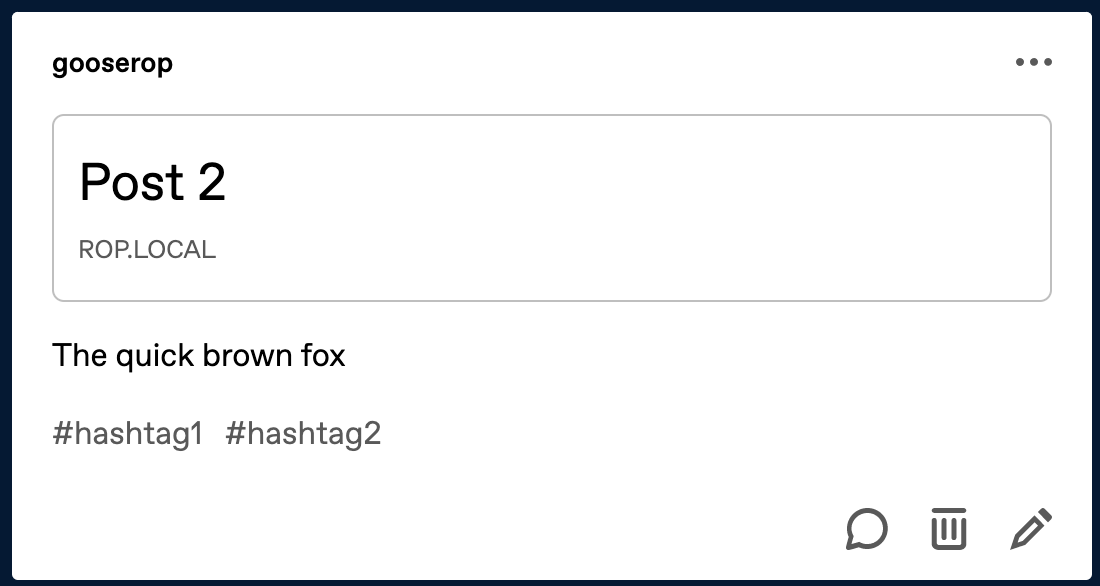Click the word "fox" in the post body

(321, 355)
